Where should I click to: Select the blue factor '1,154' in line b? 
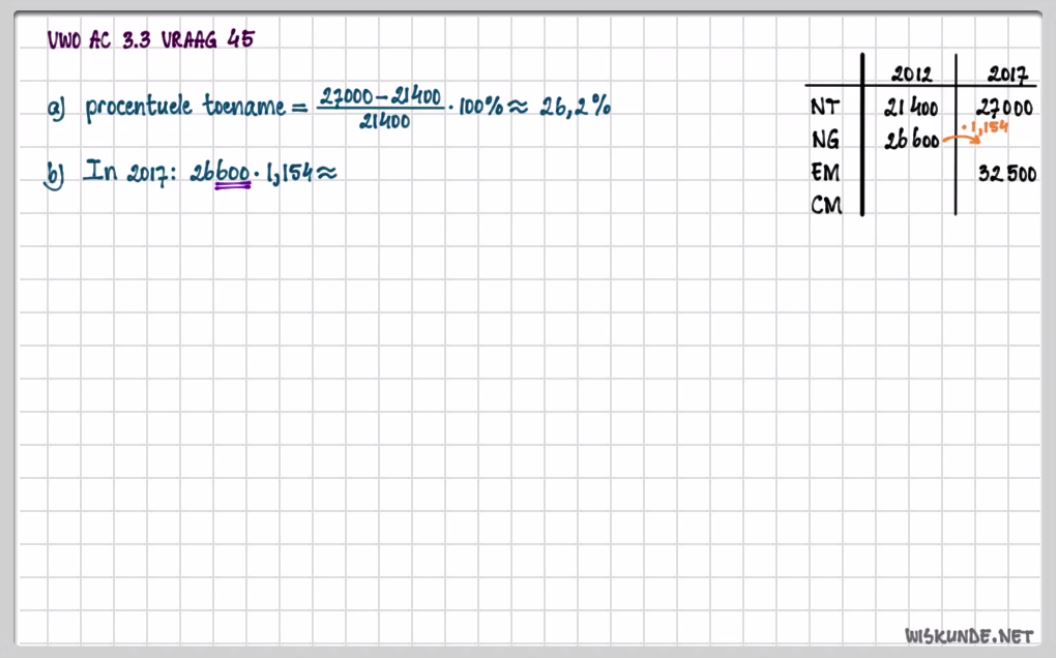coord(288,173)
